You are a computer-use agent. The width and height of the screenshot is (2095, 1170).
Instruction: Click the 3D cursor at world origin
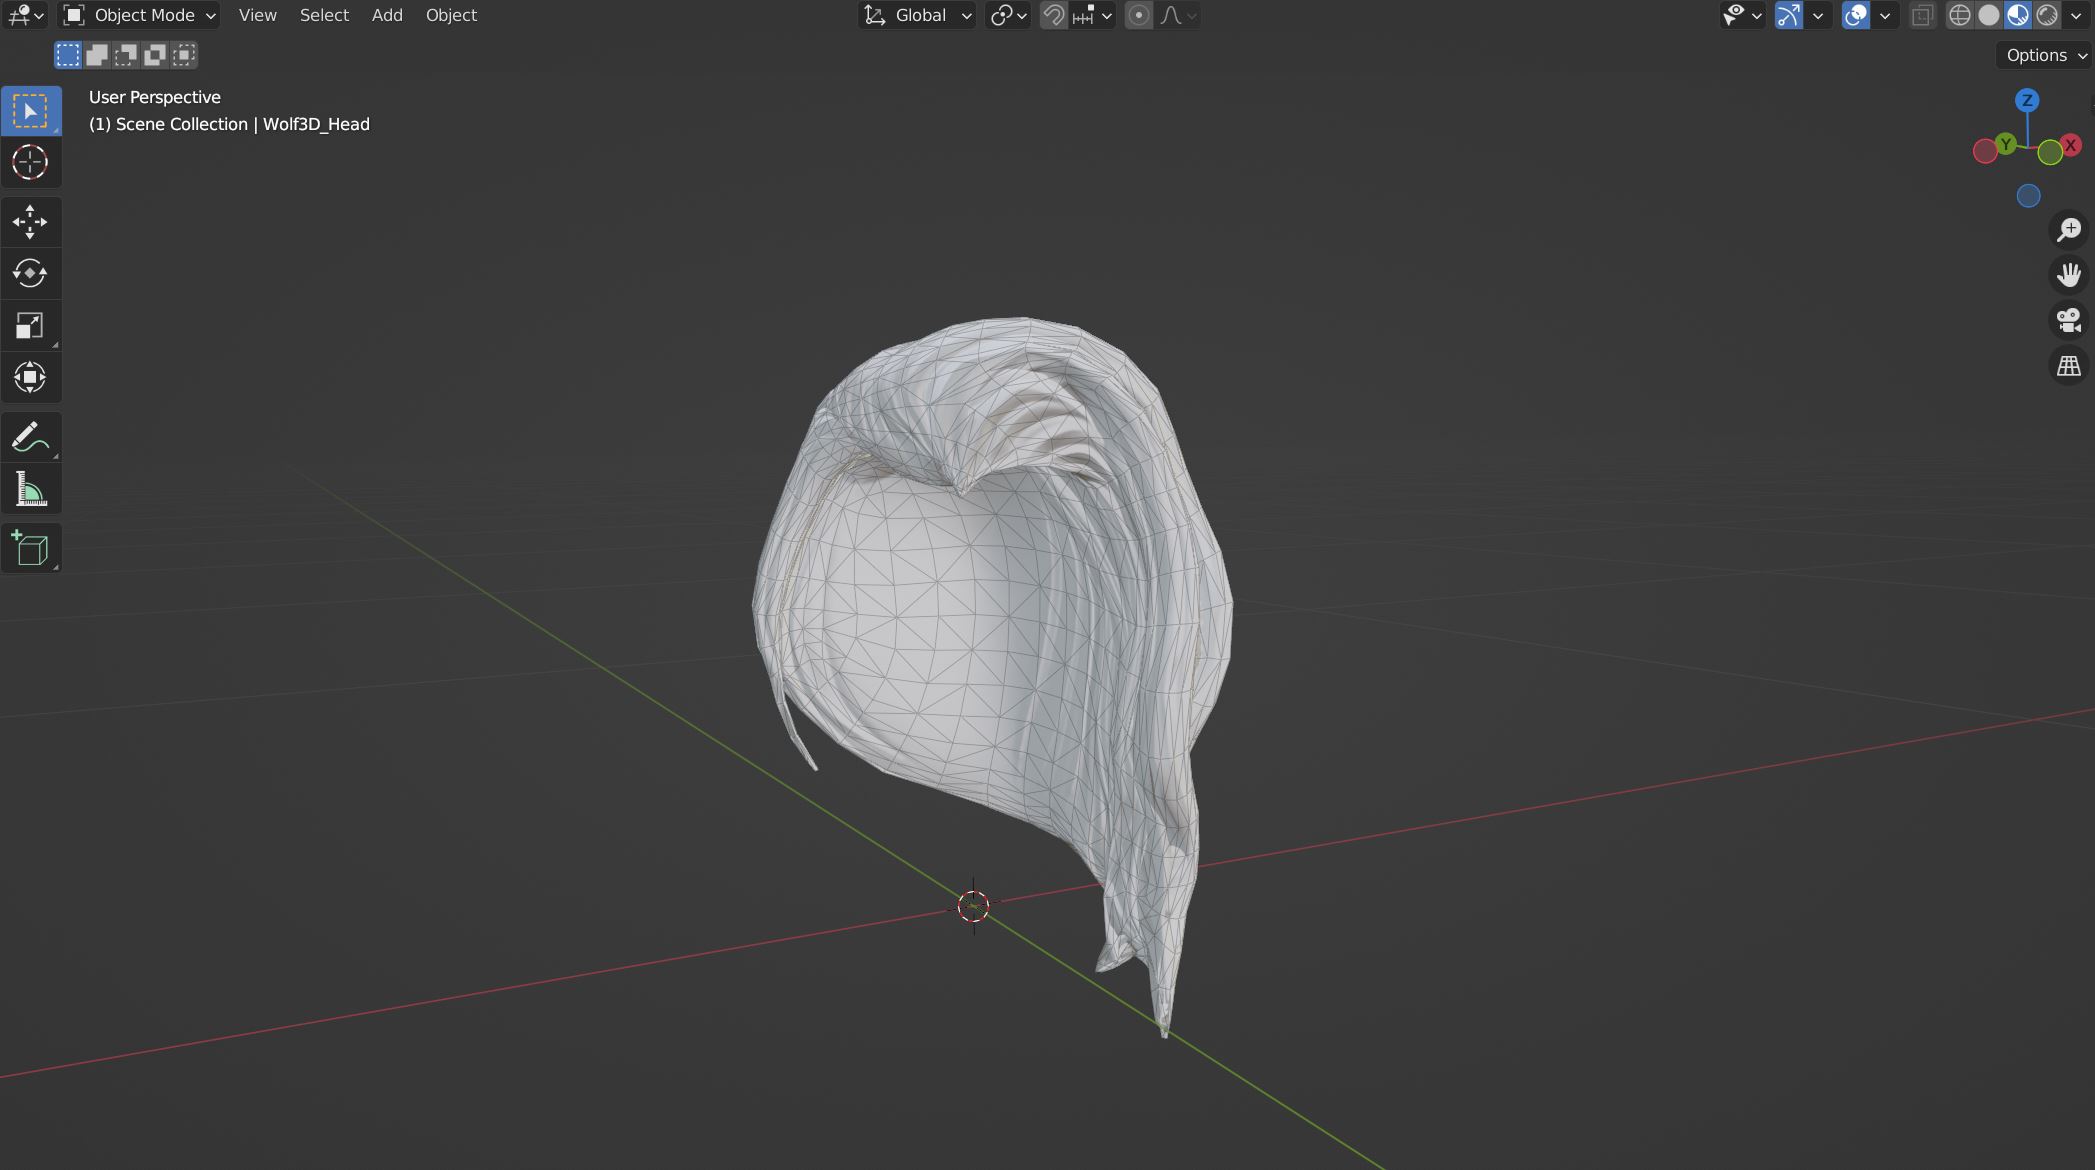973,906
